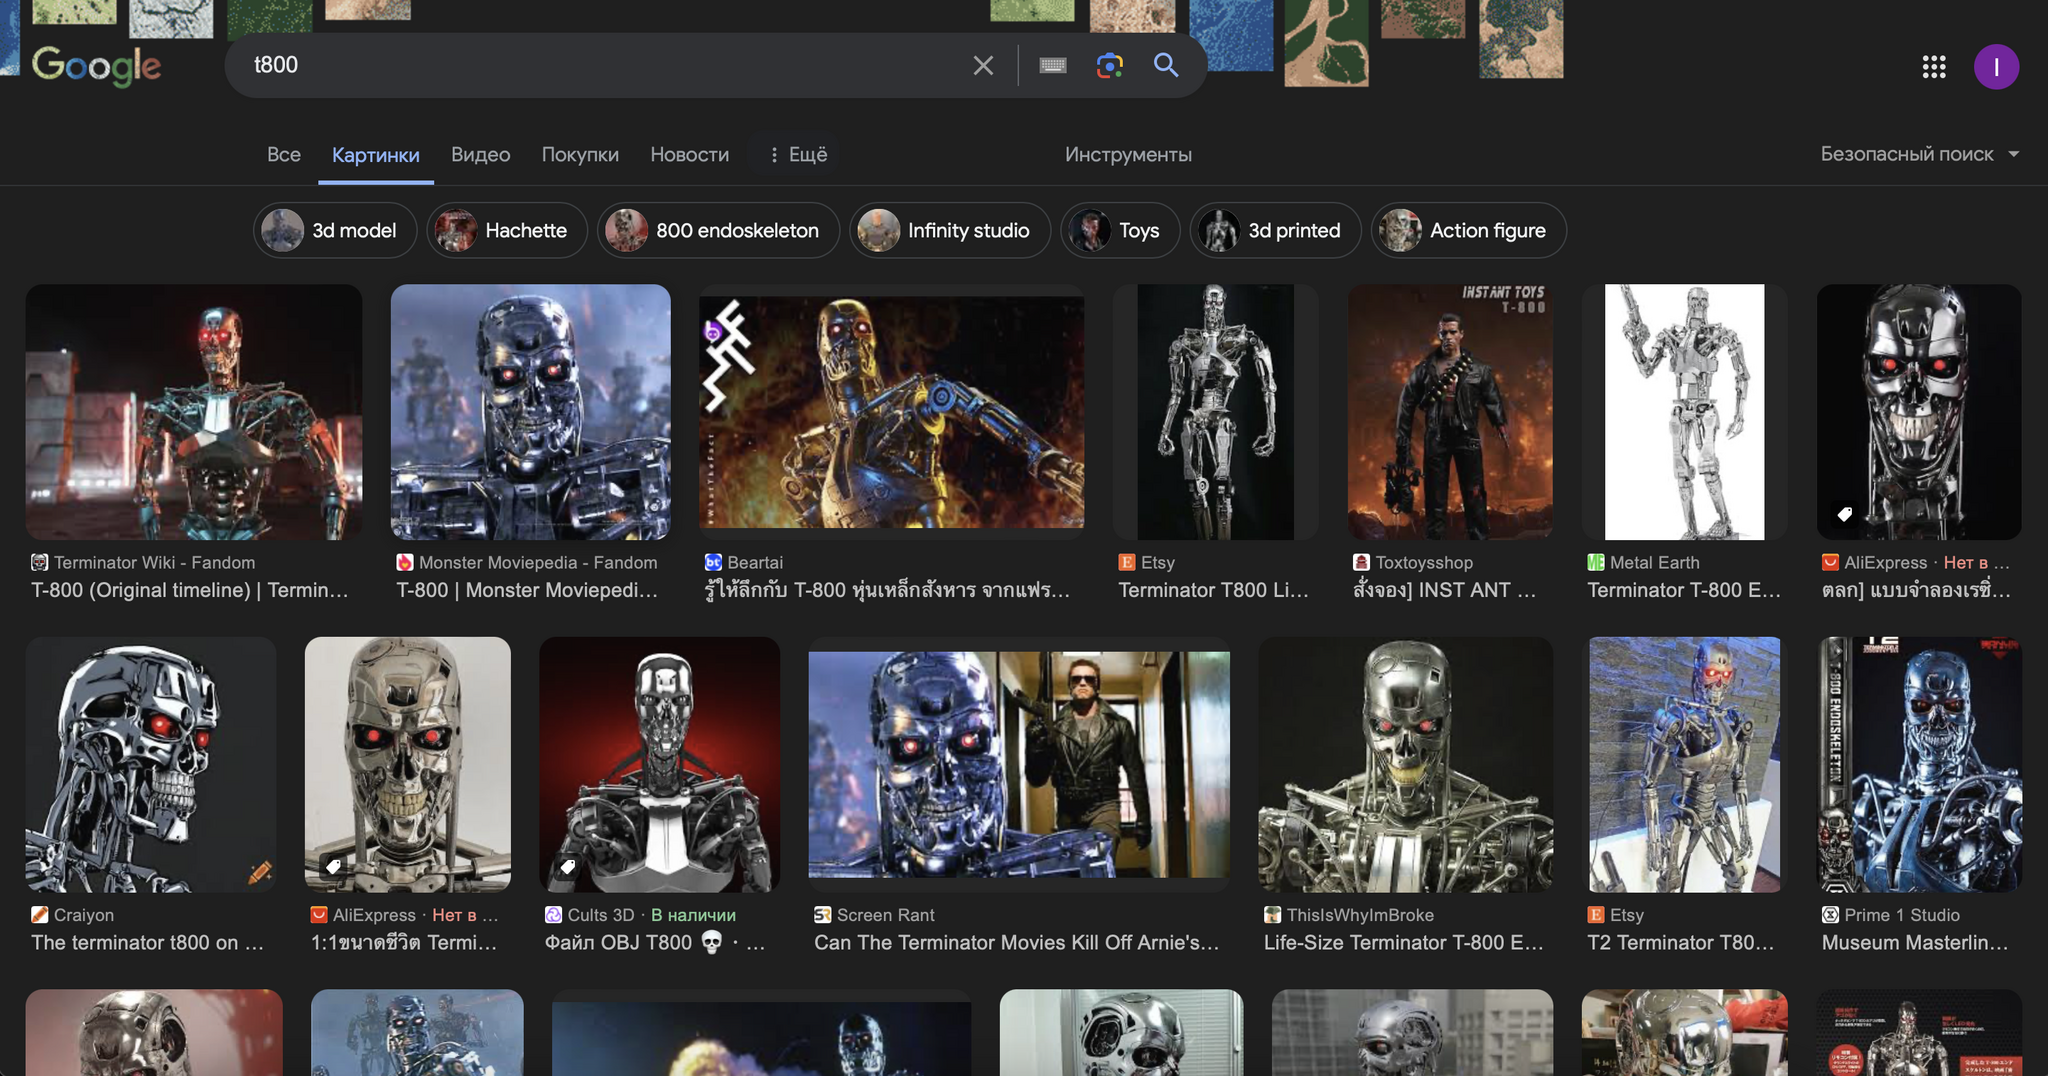Open Инструменты search tools

[1127, 155]
